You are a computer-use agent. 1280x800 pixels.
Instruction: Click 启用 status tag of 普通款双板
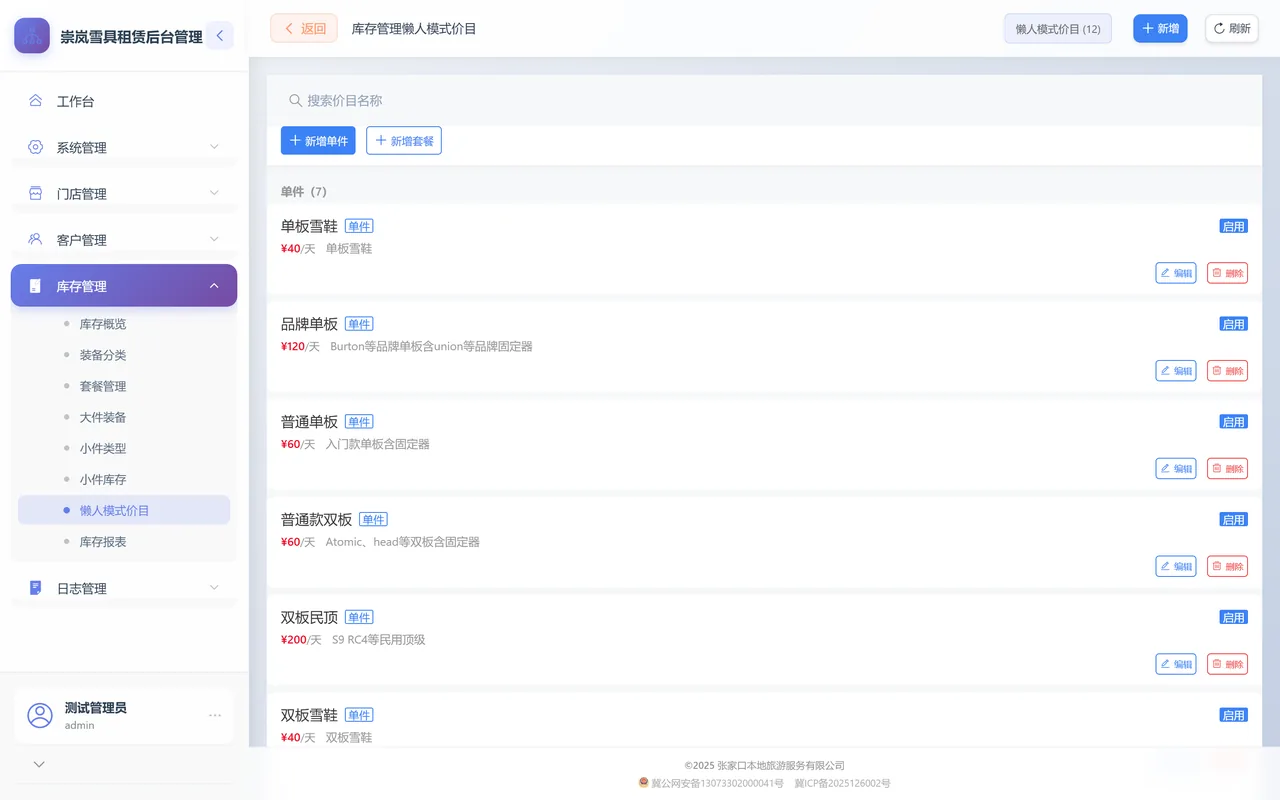1234,520
